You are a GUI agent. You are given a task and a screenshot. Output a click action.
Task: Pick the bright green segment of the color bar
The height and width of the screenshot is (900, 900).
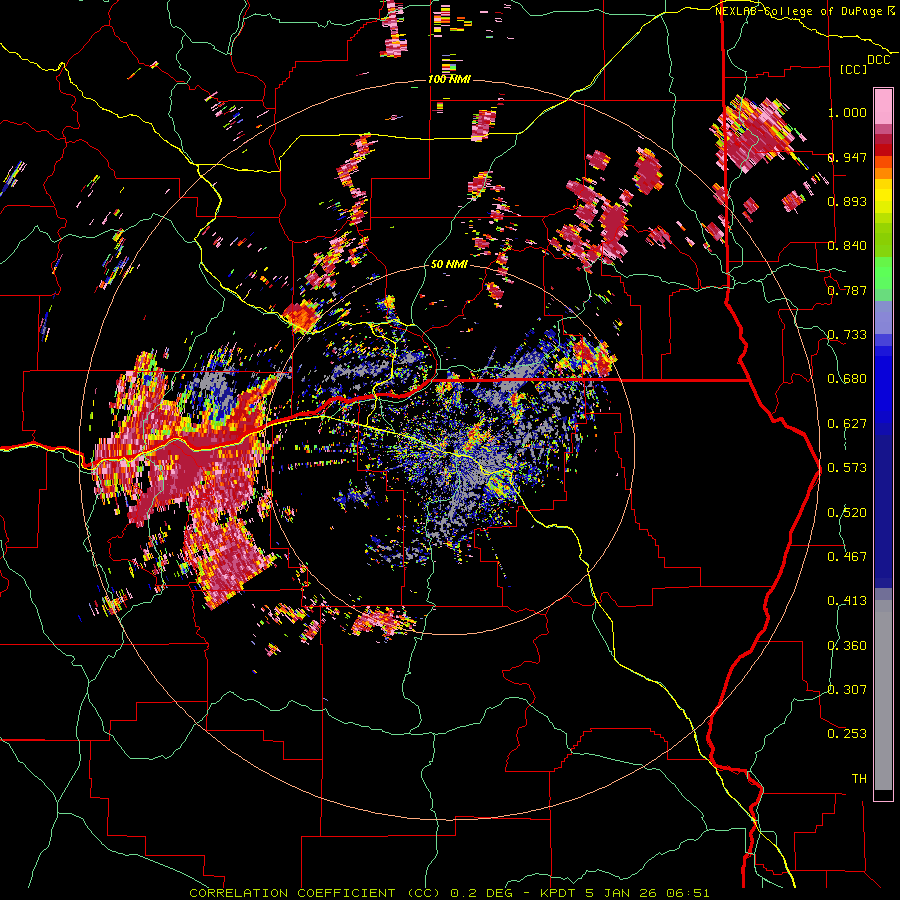click(x=883, y=272)
